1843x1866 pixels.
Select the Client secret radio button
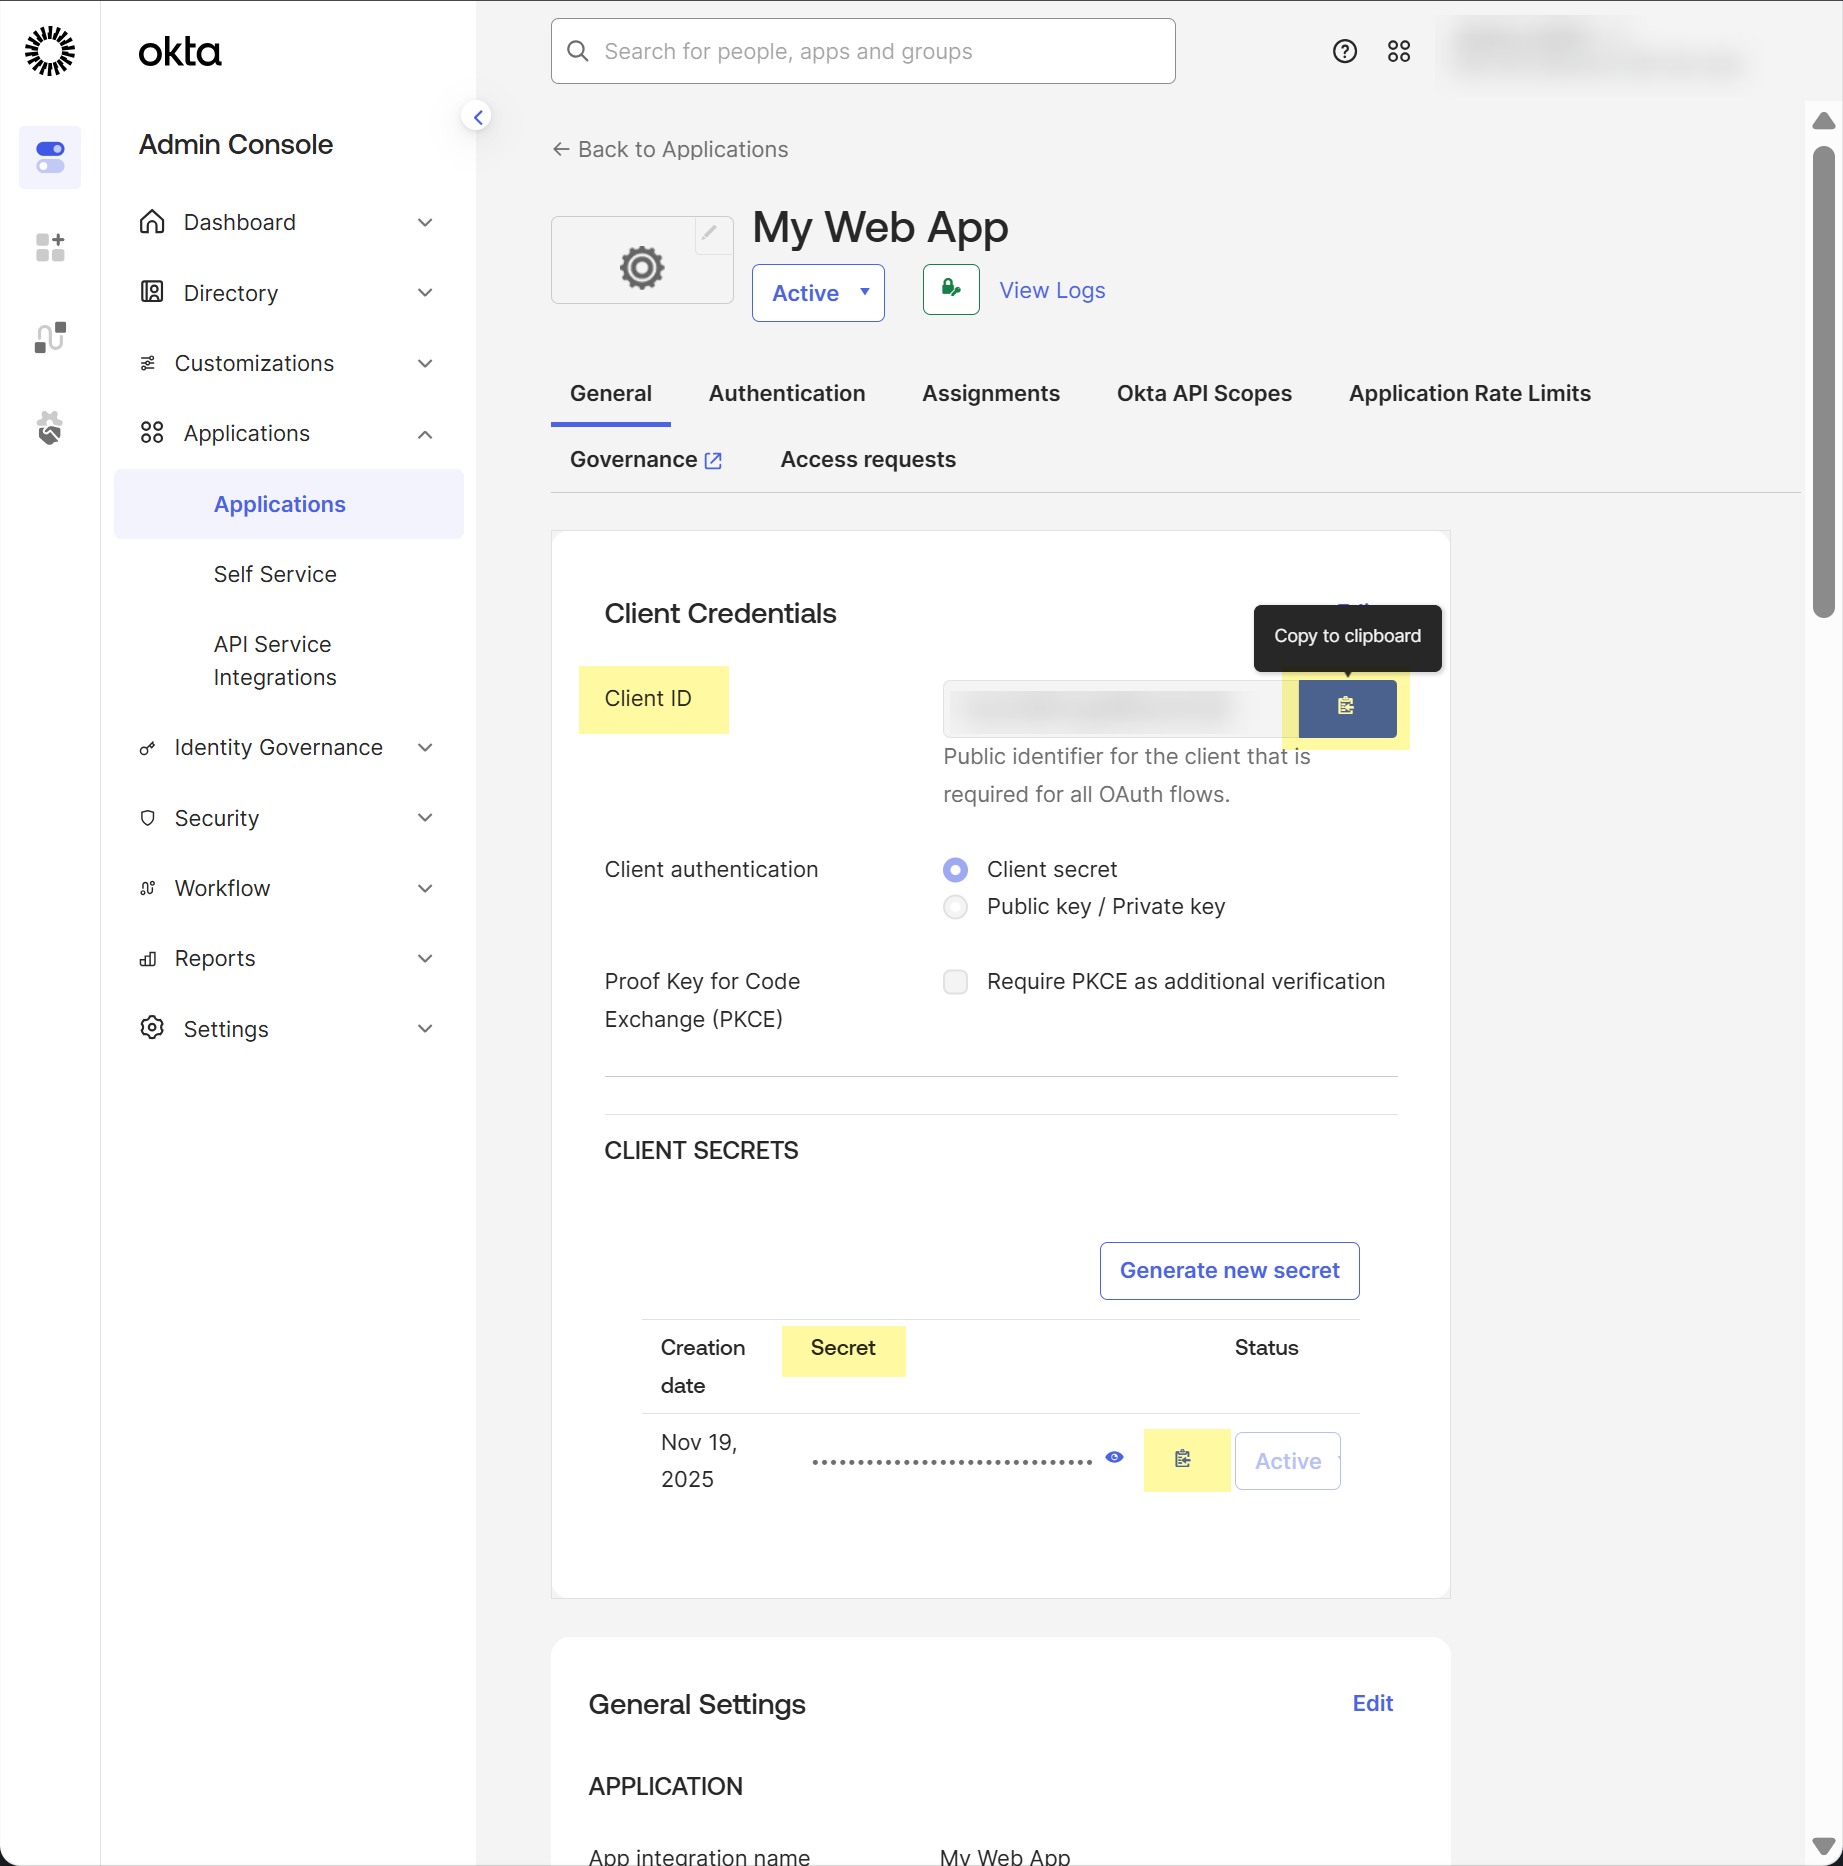pyautogui.click(x=956, y=870)
